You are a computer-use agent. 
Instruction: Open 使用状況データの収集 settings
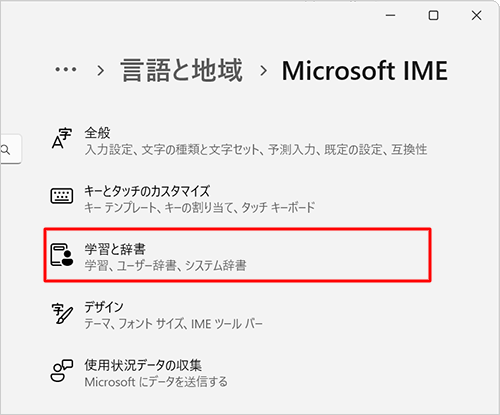tap(237, 373)
